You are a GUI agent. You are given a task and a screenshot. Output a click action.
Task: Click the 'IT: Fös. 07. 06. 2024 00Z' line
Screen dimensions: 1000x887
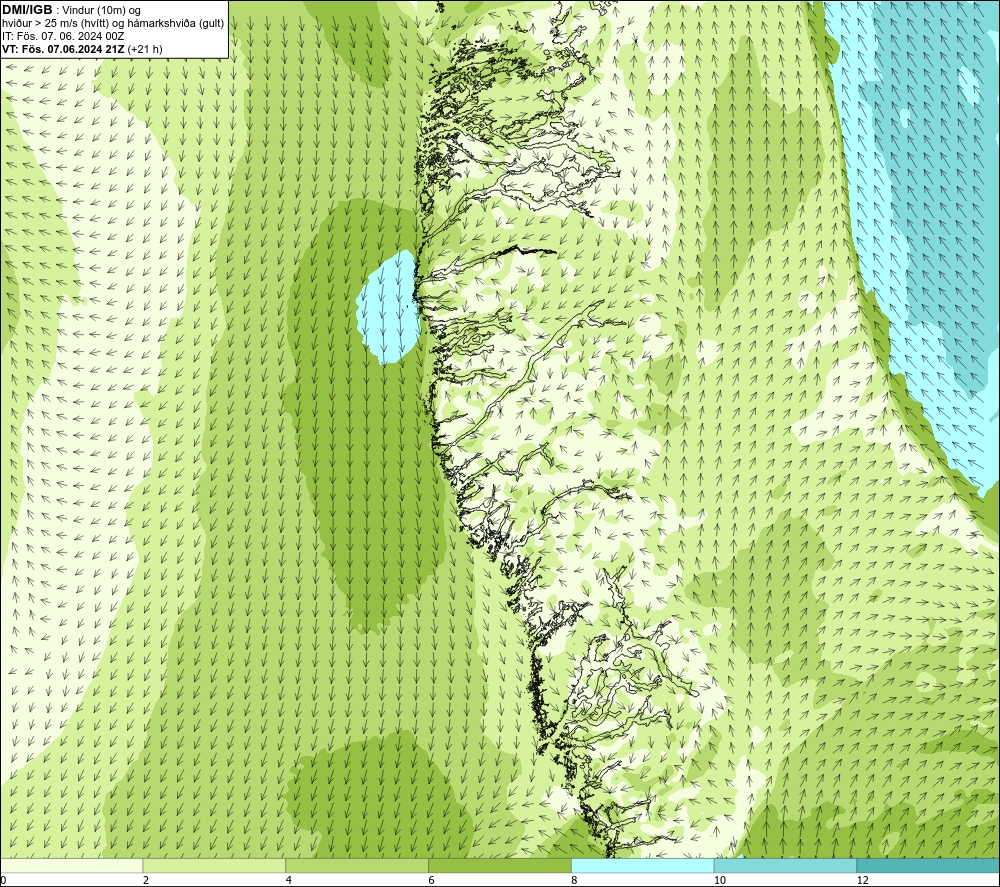click(63, 36)
